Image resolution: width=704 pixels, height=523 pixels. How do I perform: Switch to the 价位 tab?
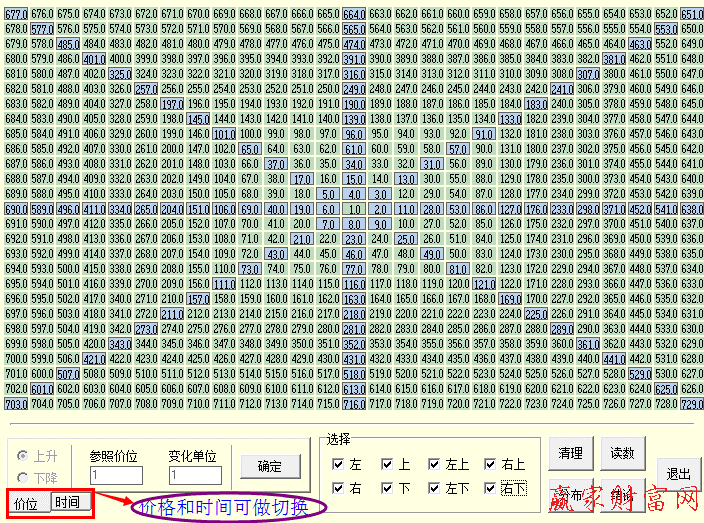27,503
